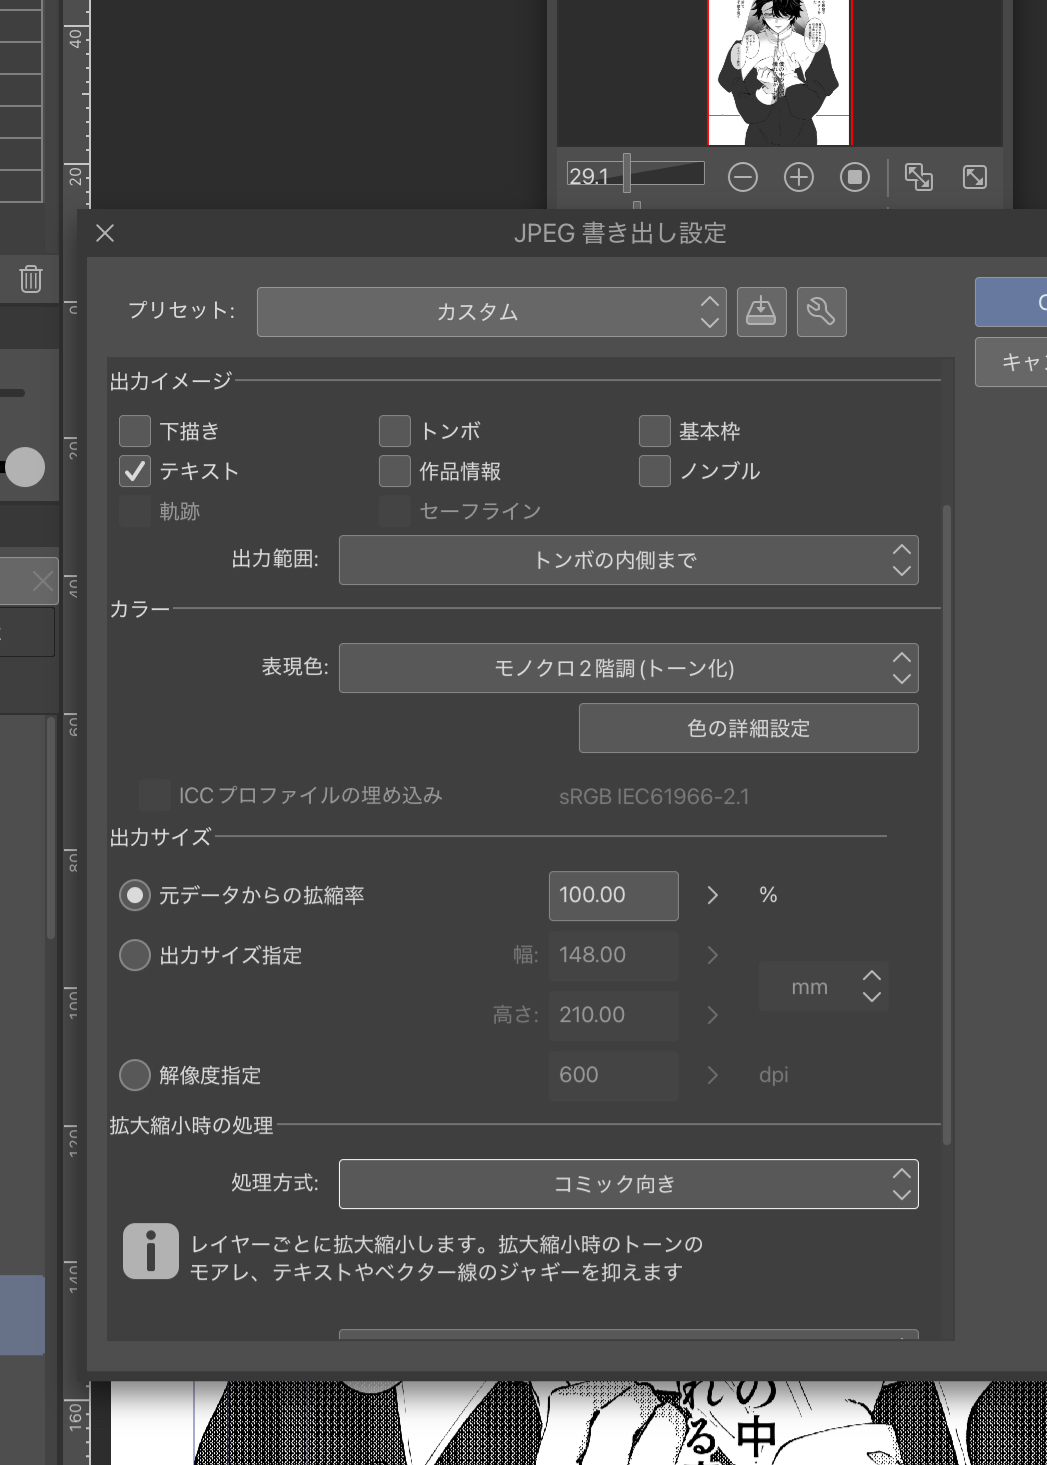
Task: Select the 出力サイズ指定 radio button
Action: (135, 955)
